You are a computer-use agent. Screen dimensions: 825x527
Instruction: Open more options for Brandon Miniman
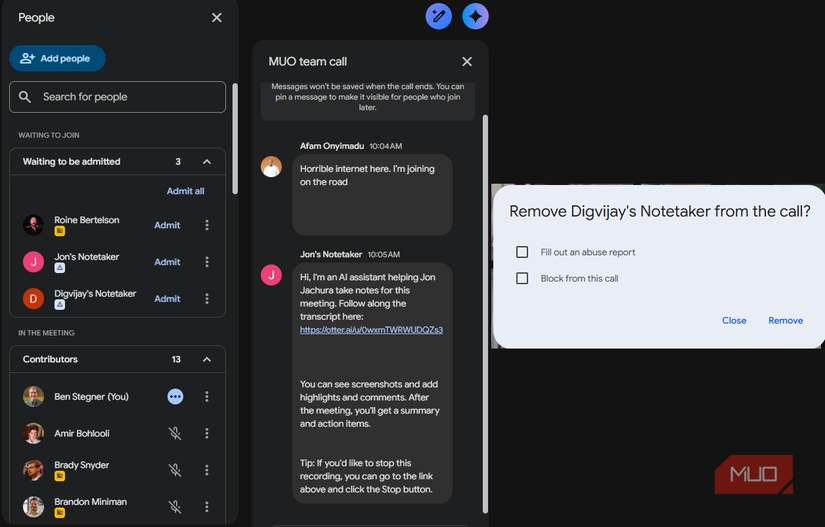pos(207,507)
